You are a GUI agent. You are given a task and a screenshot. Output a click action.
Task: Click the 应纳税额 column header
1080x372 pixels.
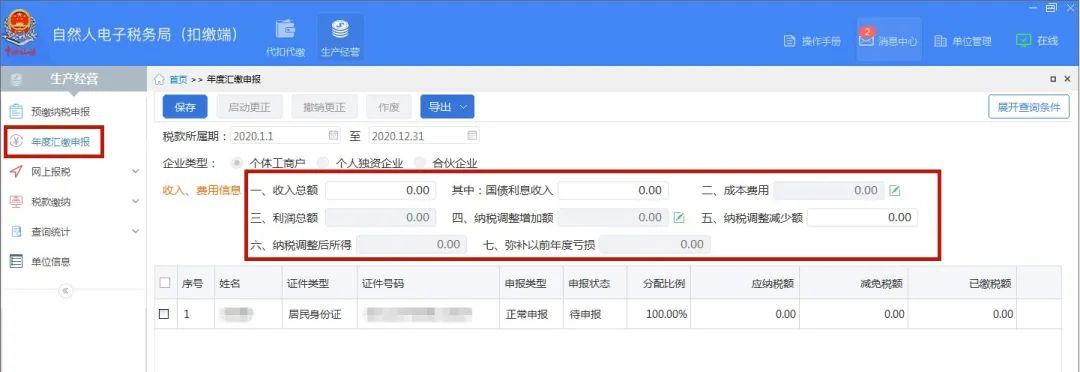pyautogui.click(x=746, y=282)
